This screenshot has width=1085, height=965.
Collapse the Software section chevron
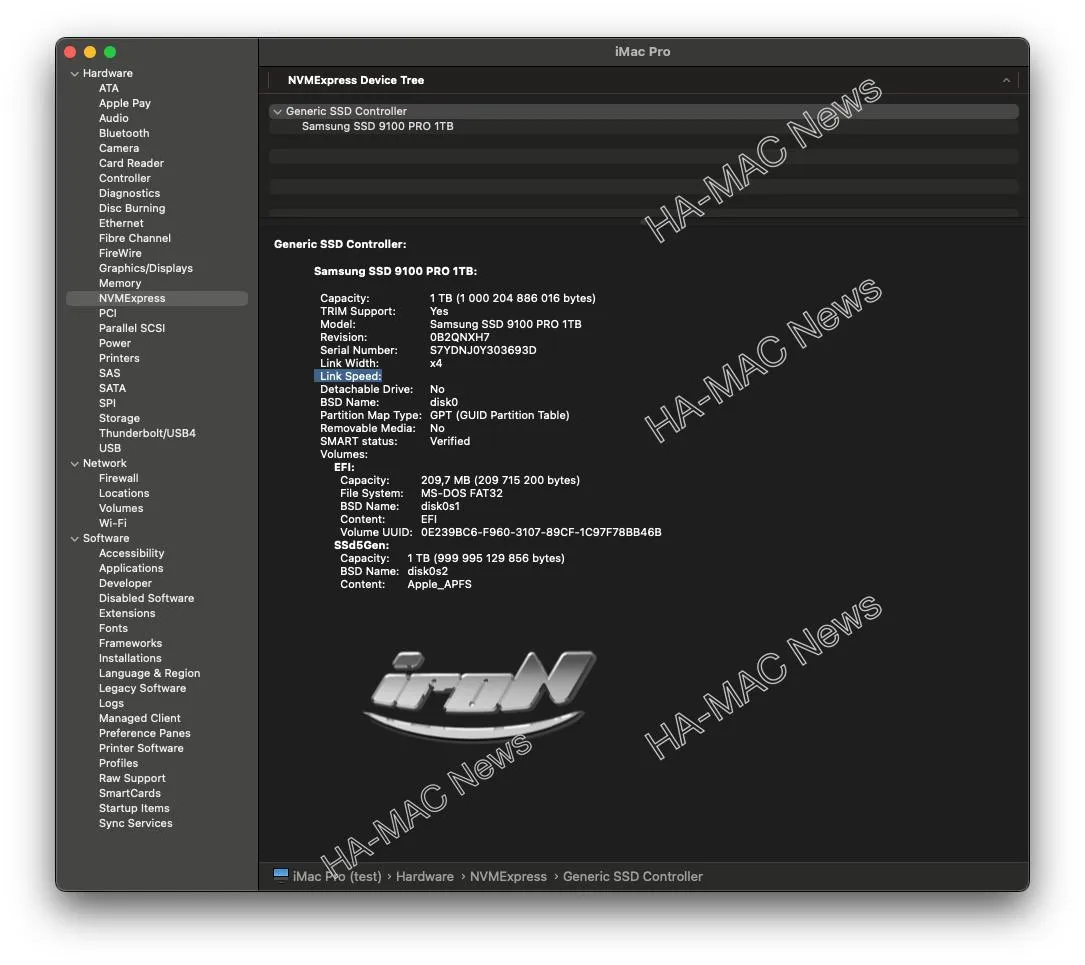click(75, 538)
